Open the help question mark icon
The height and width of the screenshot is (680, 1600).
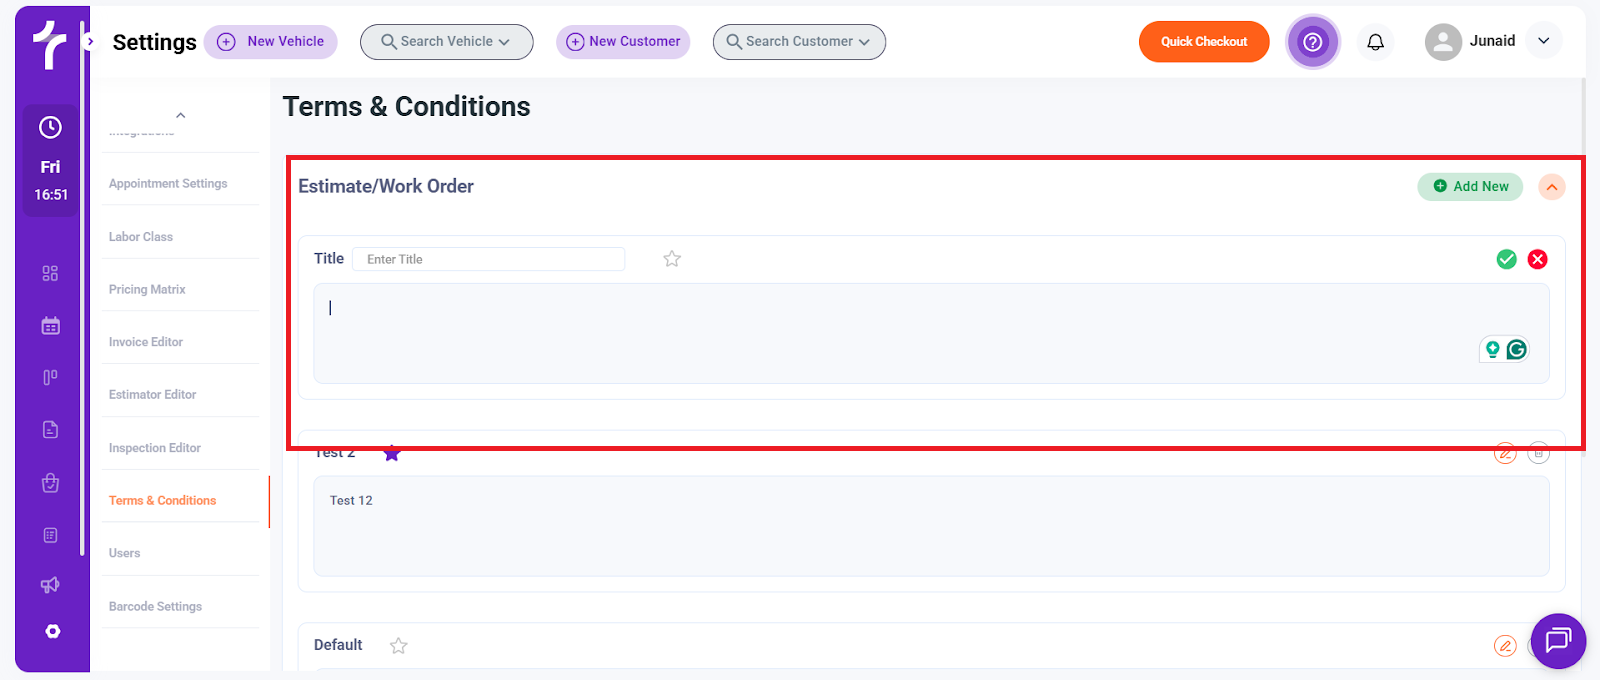click(x=1313, y=42)
